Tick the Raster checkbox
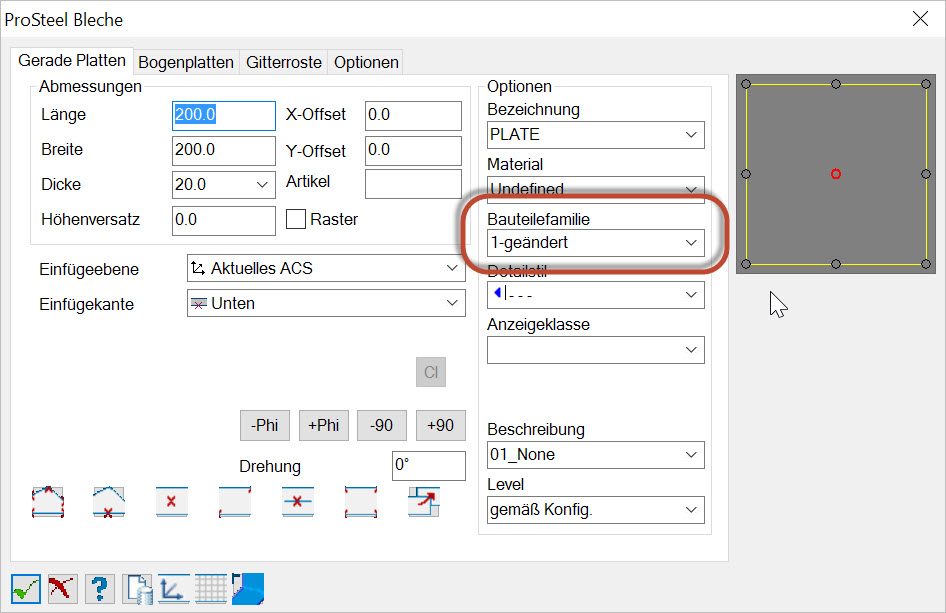The image size is (946, 613). pyautogui.click(x=296, y=219)
